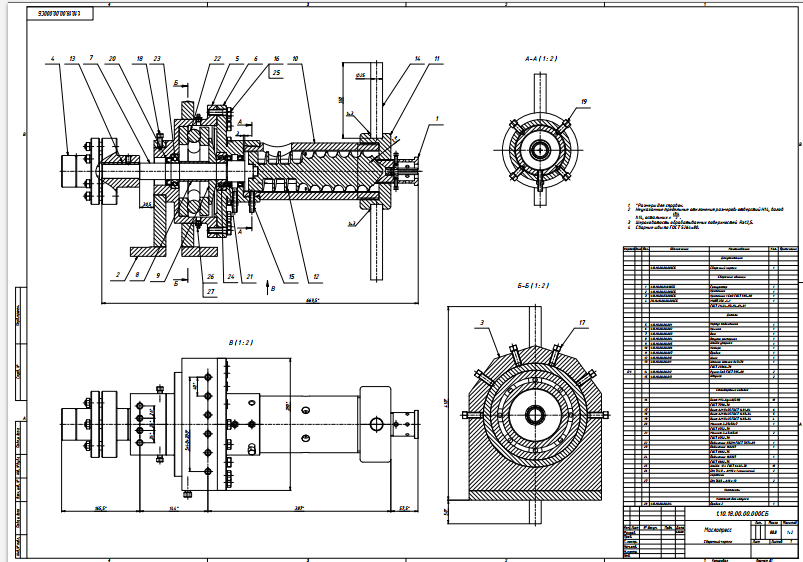Click part callout number 1 at right

tap(437, 119)
